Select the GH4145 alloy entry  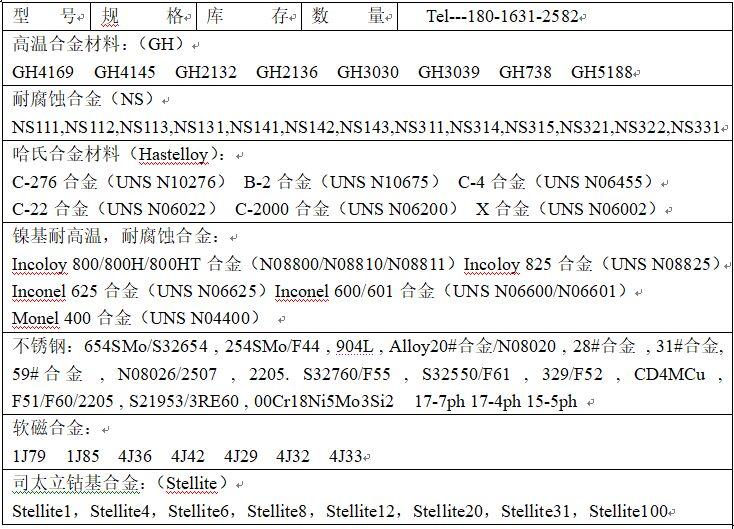coord(125,72)
